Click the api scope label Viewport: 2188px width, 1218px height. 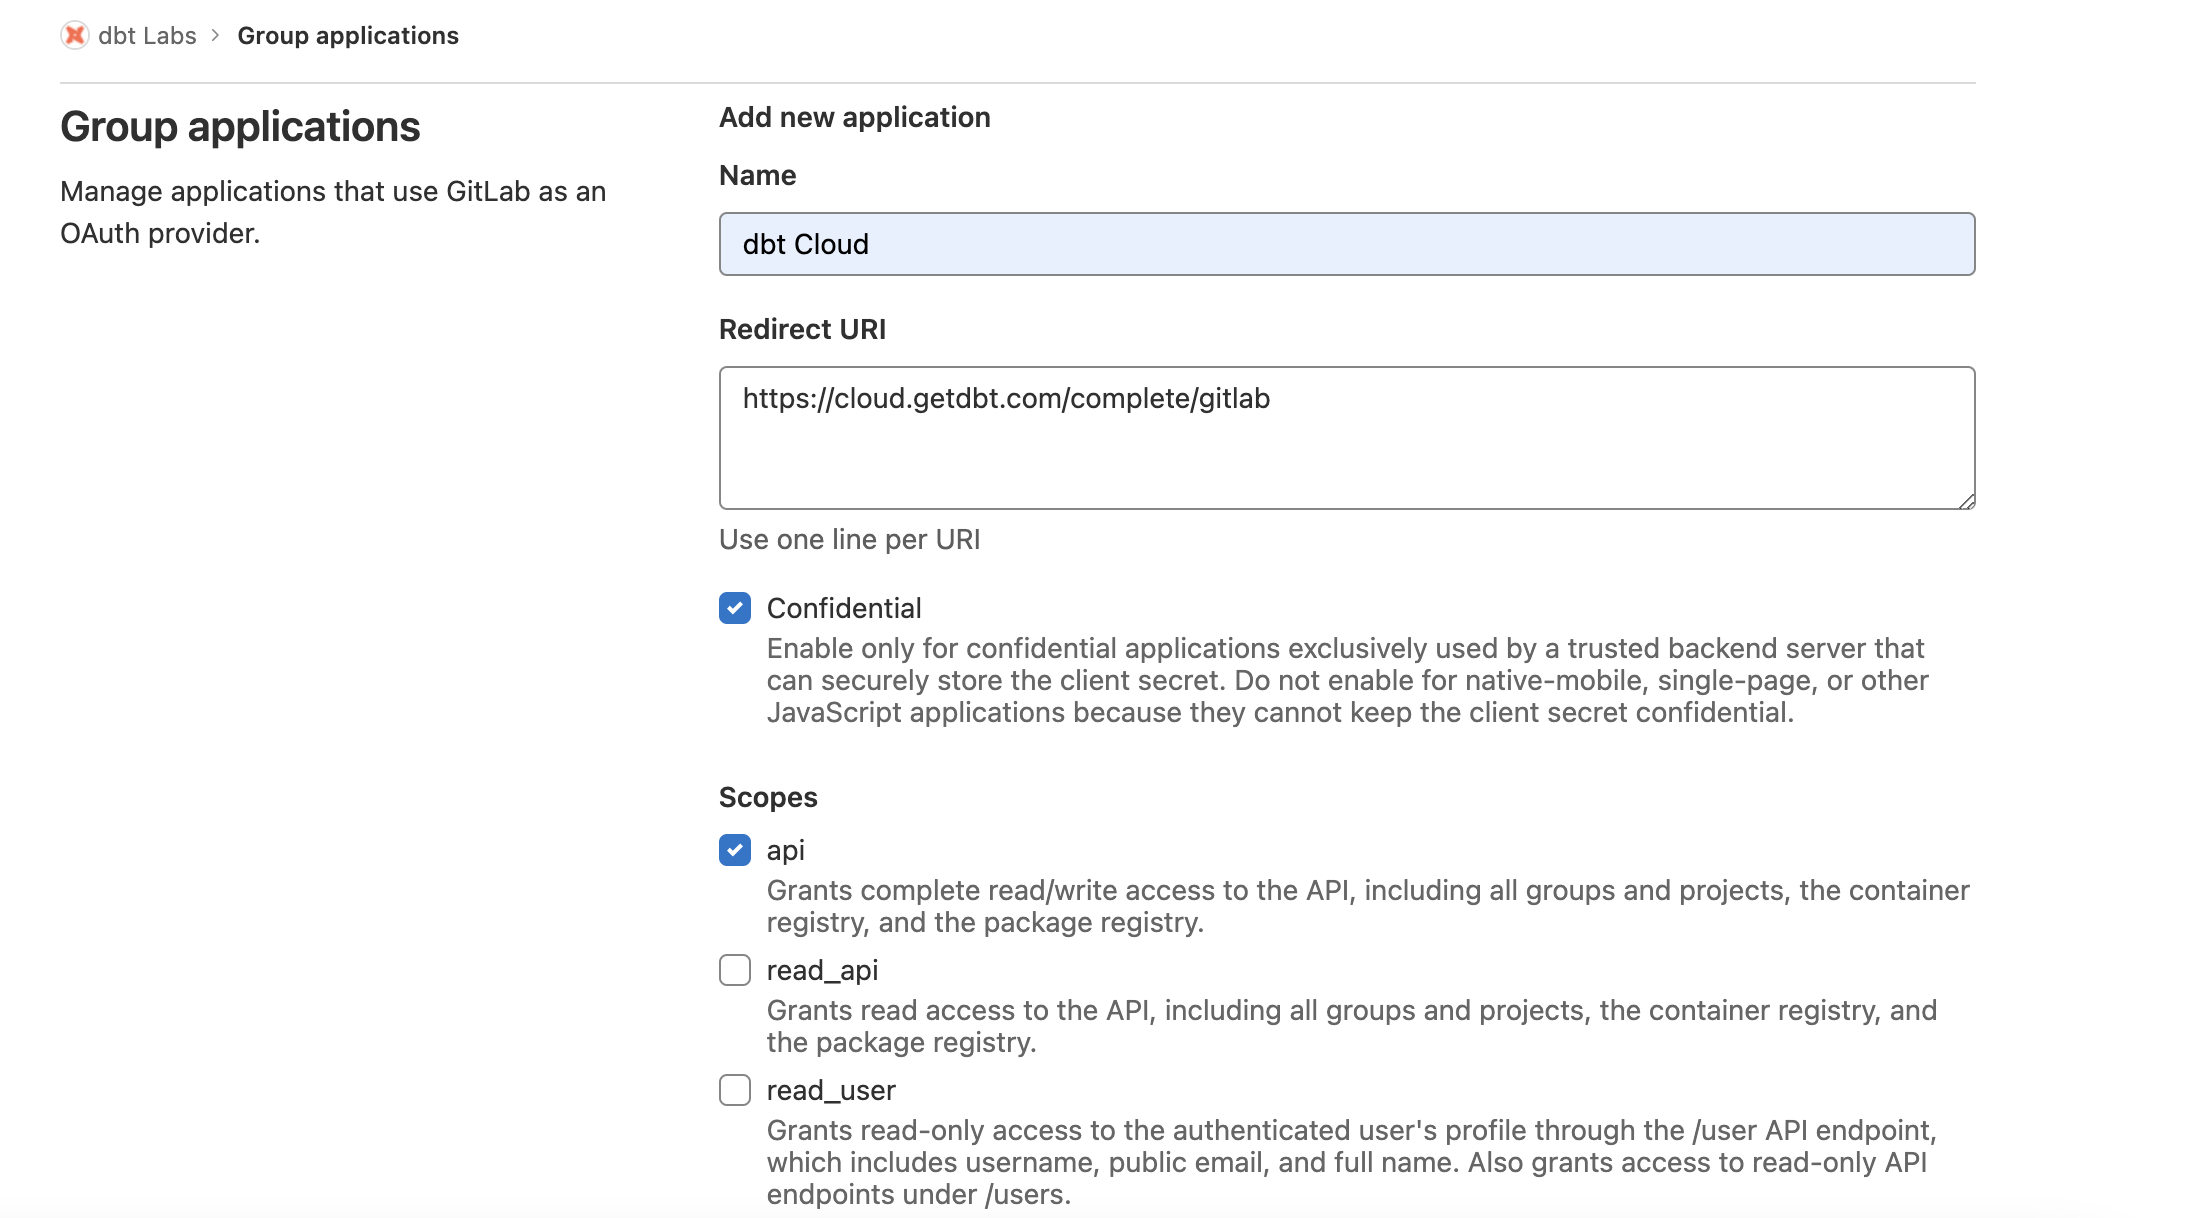tap(786, 850)
